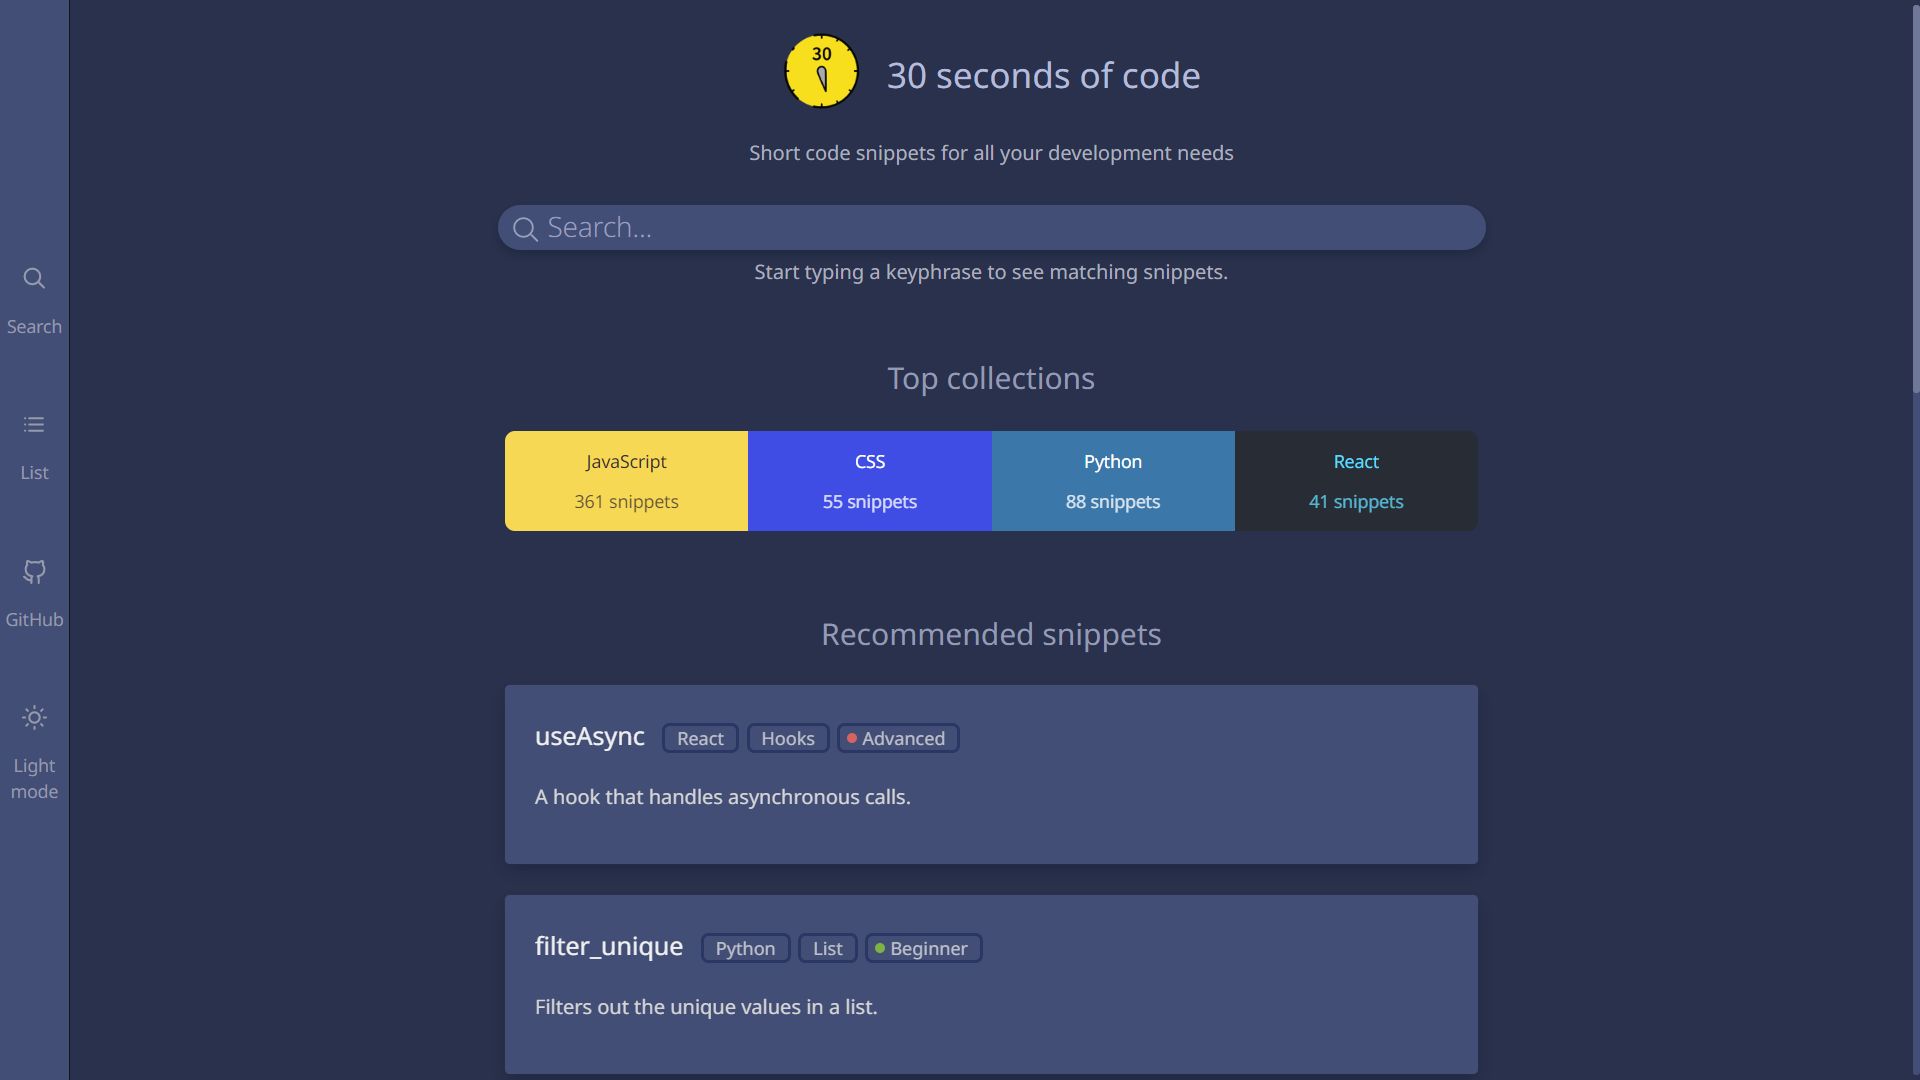1920x1080 pixels.
Task: Expand the Python collection card
Action: click(1112, 481)
